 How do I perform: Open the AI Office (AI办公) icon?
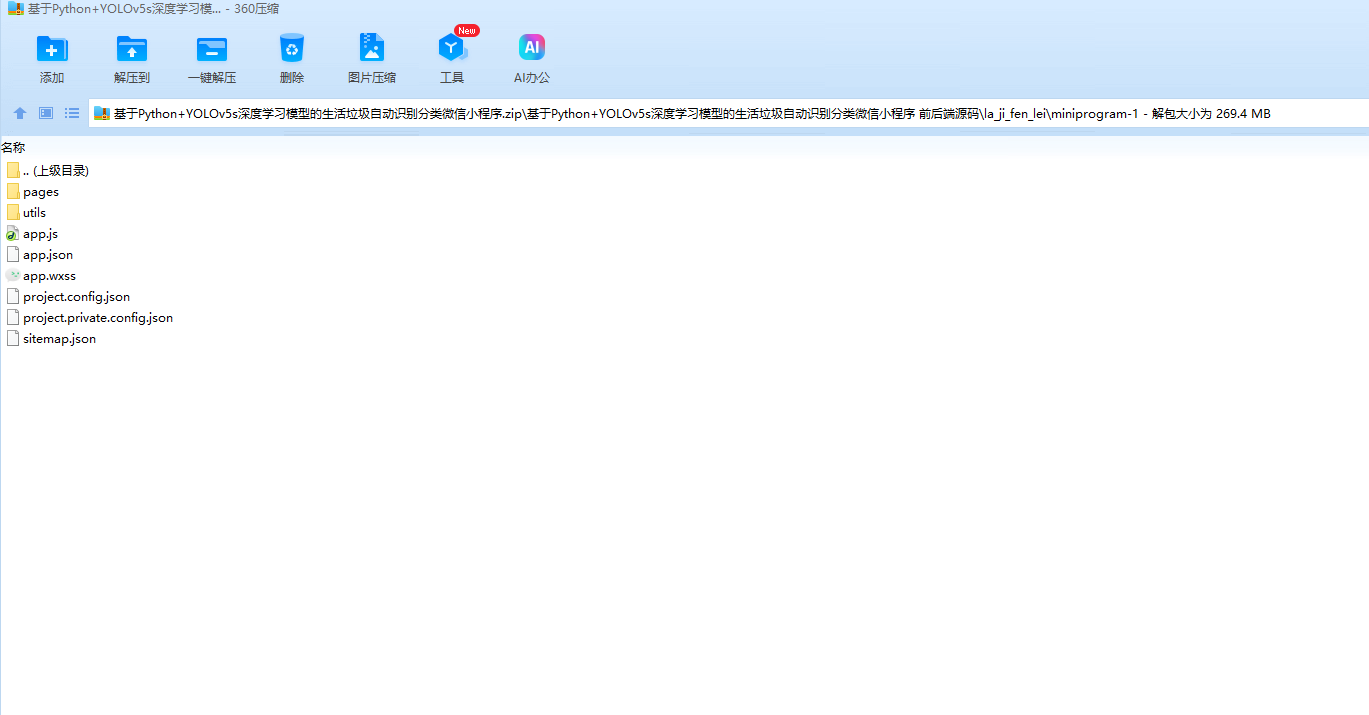pos(532,48)
